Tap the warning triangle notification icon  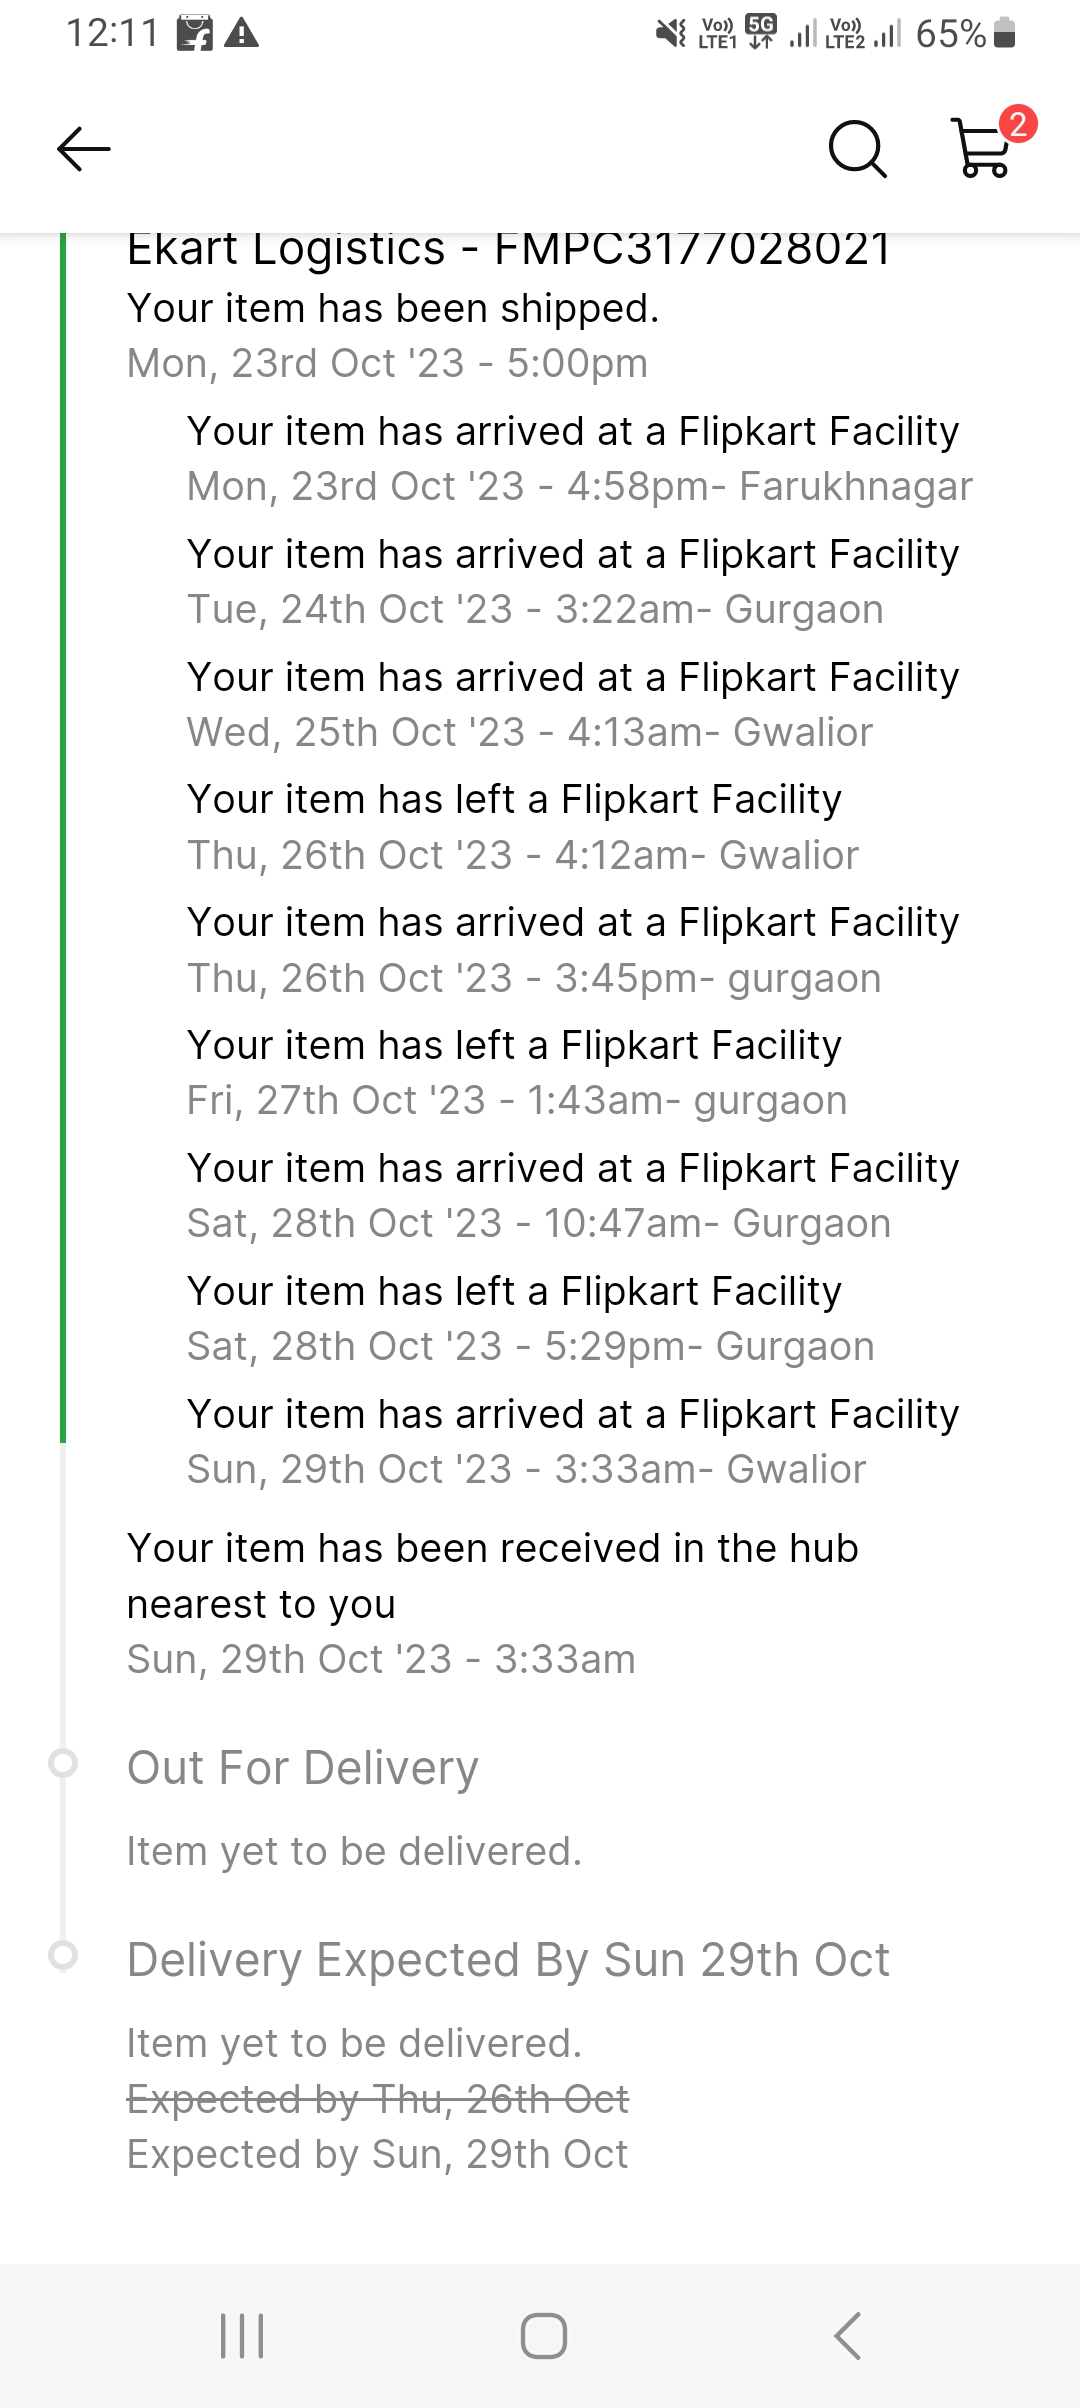tap(242, 34)
